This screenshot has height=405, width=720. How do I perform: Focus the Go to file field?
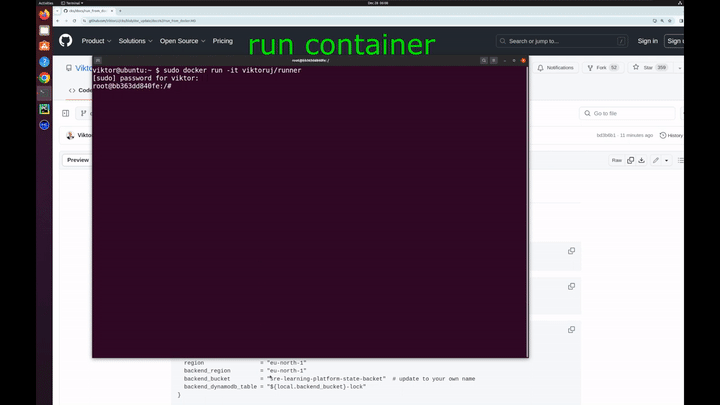pos(627,113)
